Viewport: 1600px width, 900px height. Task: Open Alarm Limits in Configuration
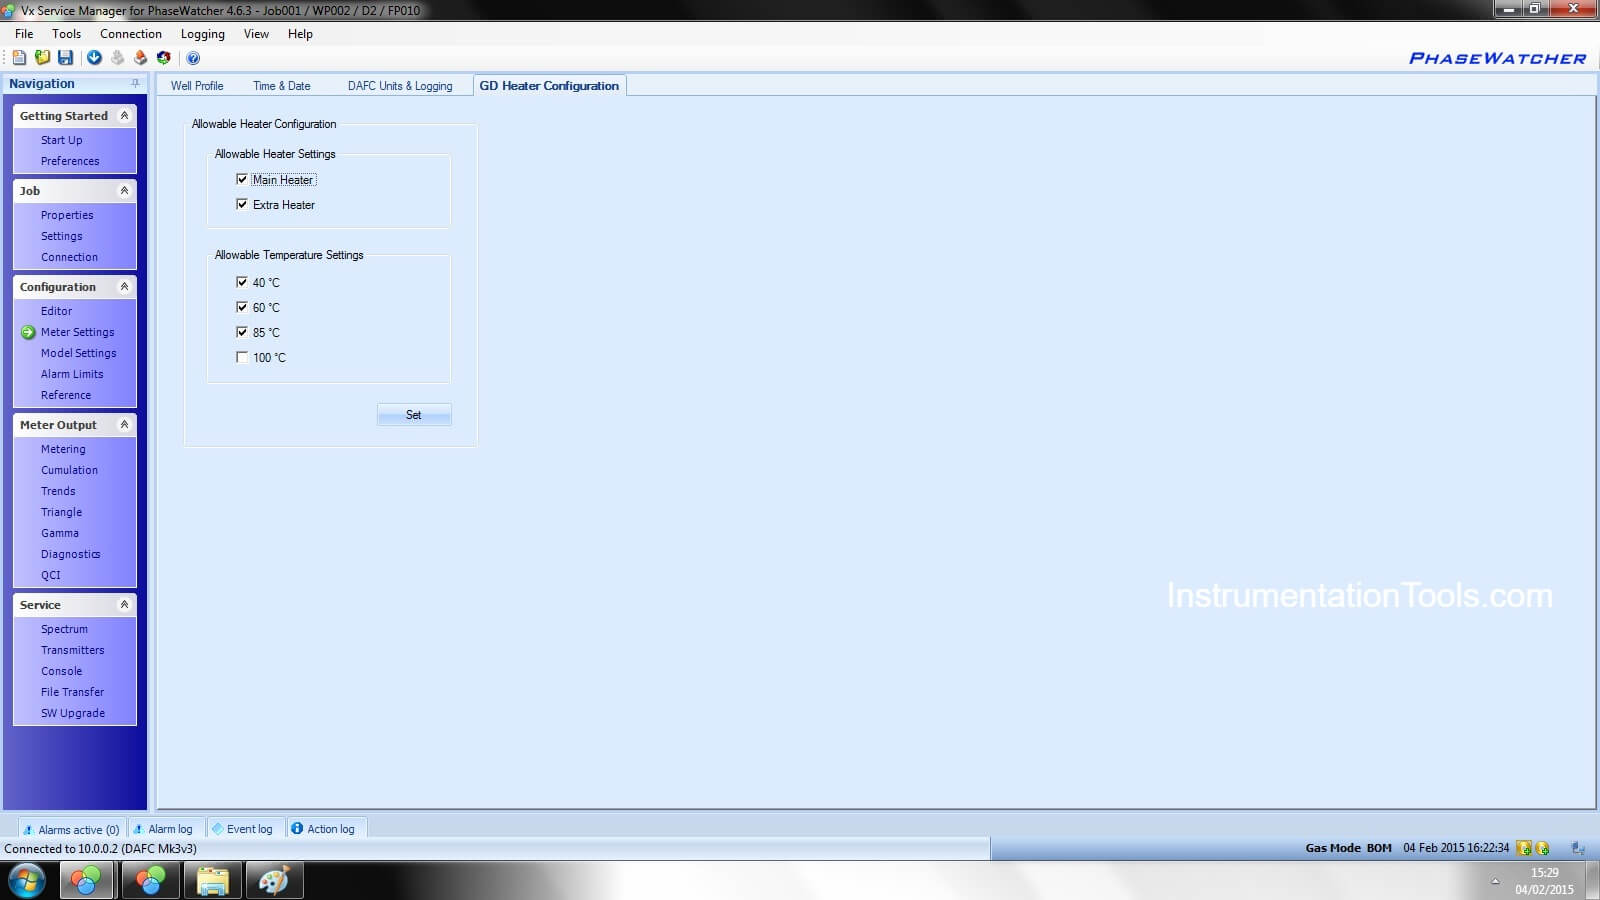(72, 374)
